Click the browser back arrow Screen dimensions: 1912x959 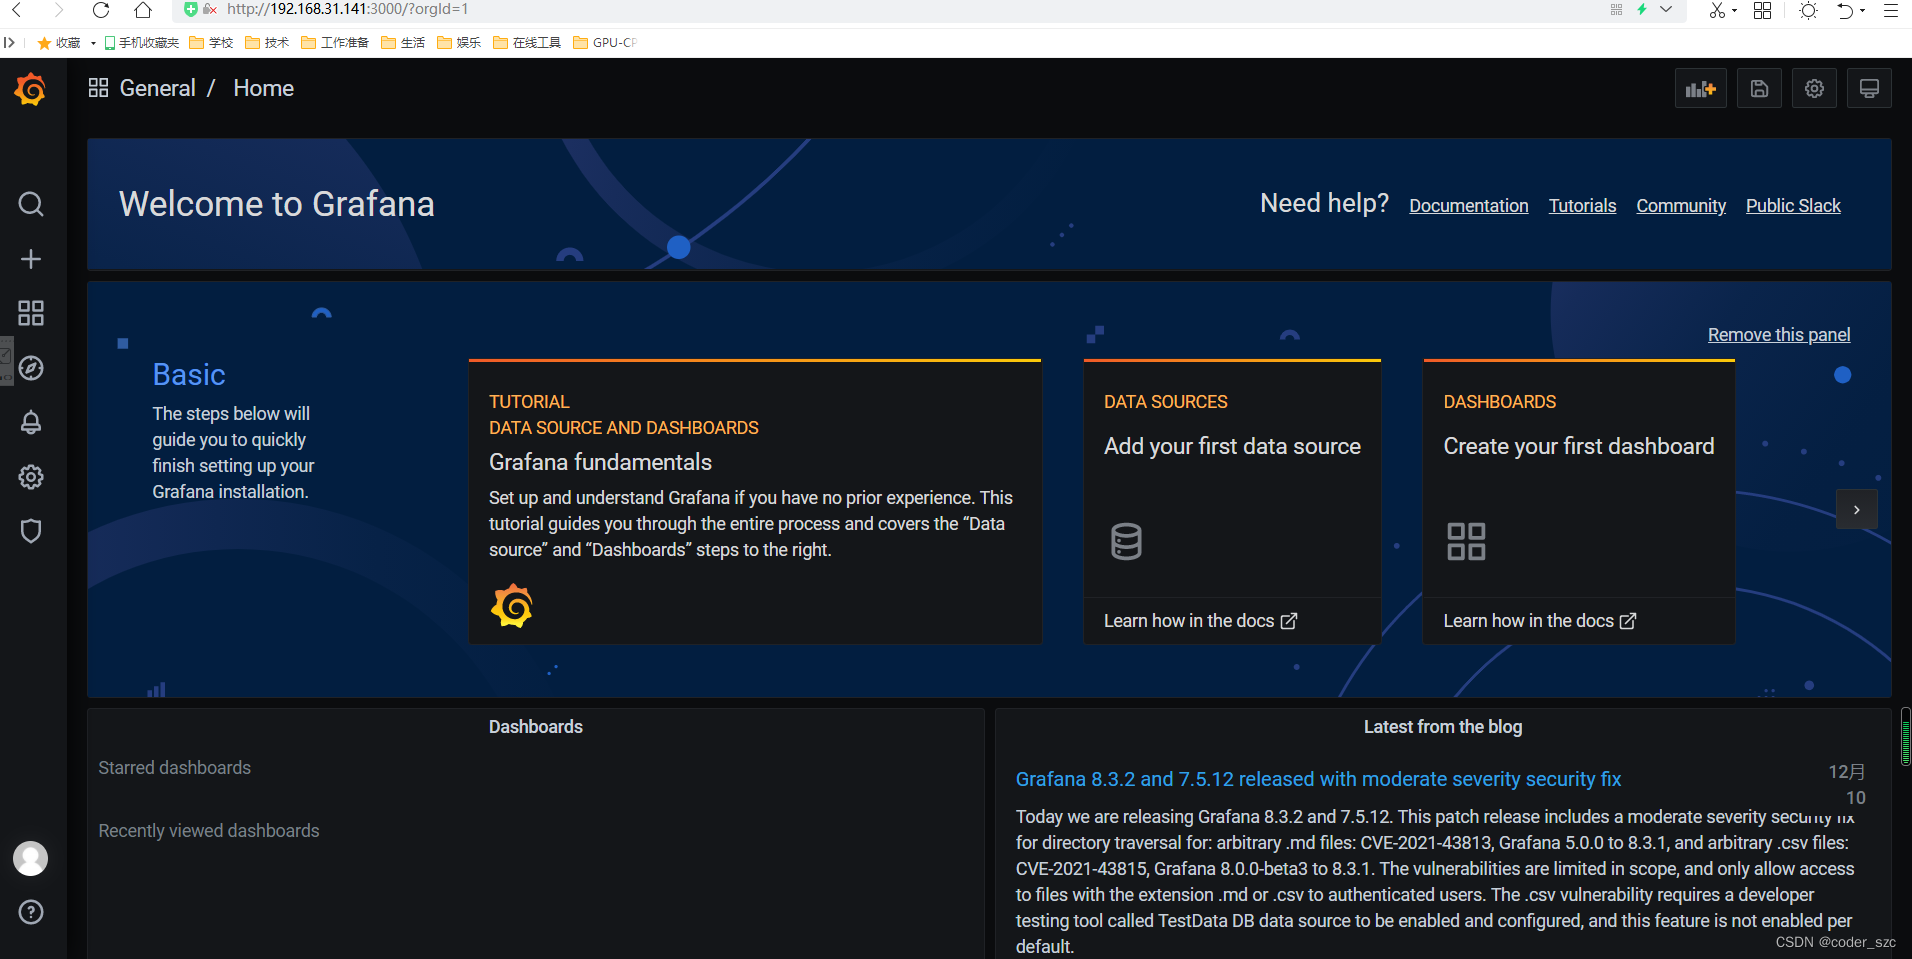17,10
